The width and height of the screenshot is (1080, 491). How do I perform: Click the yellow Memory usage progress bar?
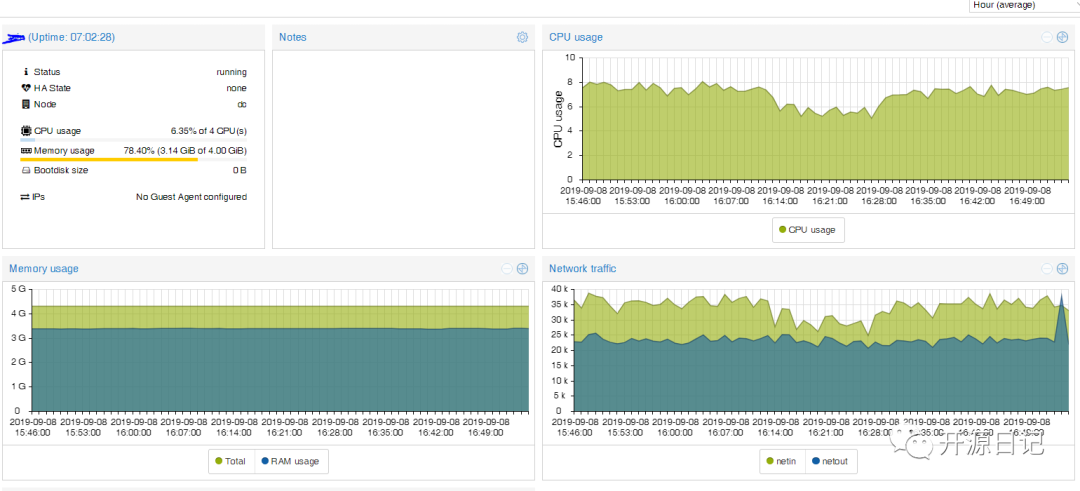tap(134, 160)
